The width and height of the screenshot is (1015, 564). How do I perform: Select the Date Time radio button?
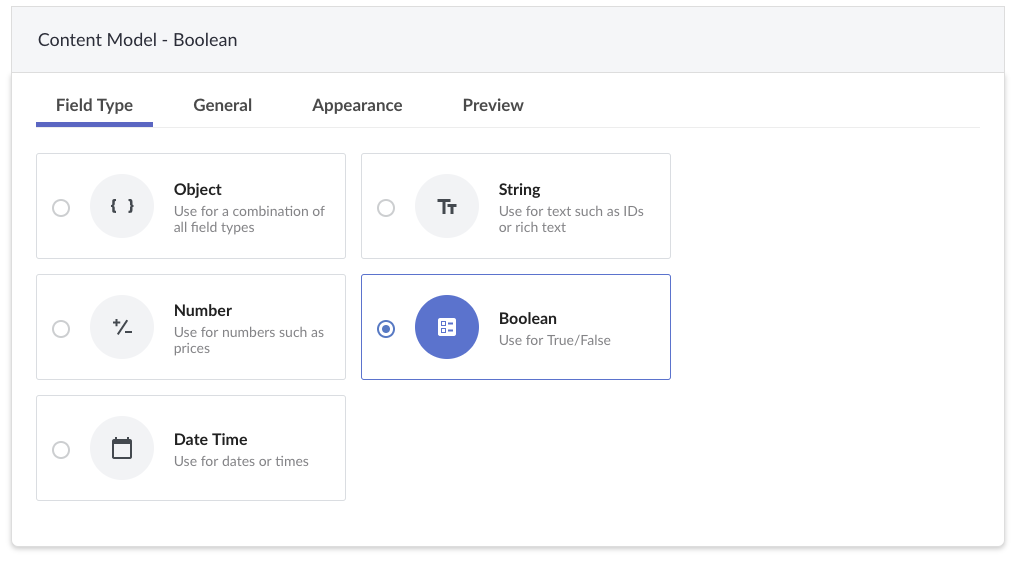tap(61, 450)
